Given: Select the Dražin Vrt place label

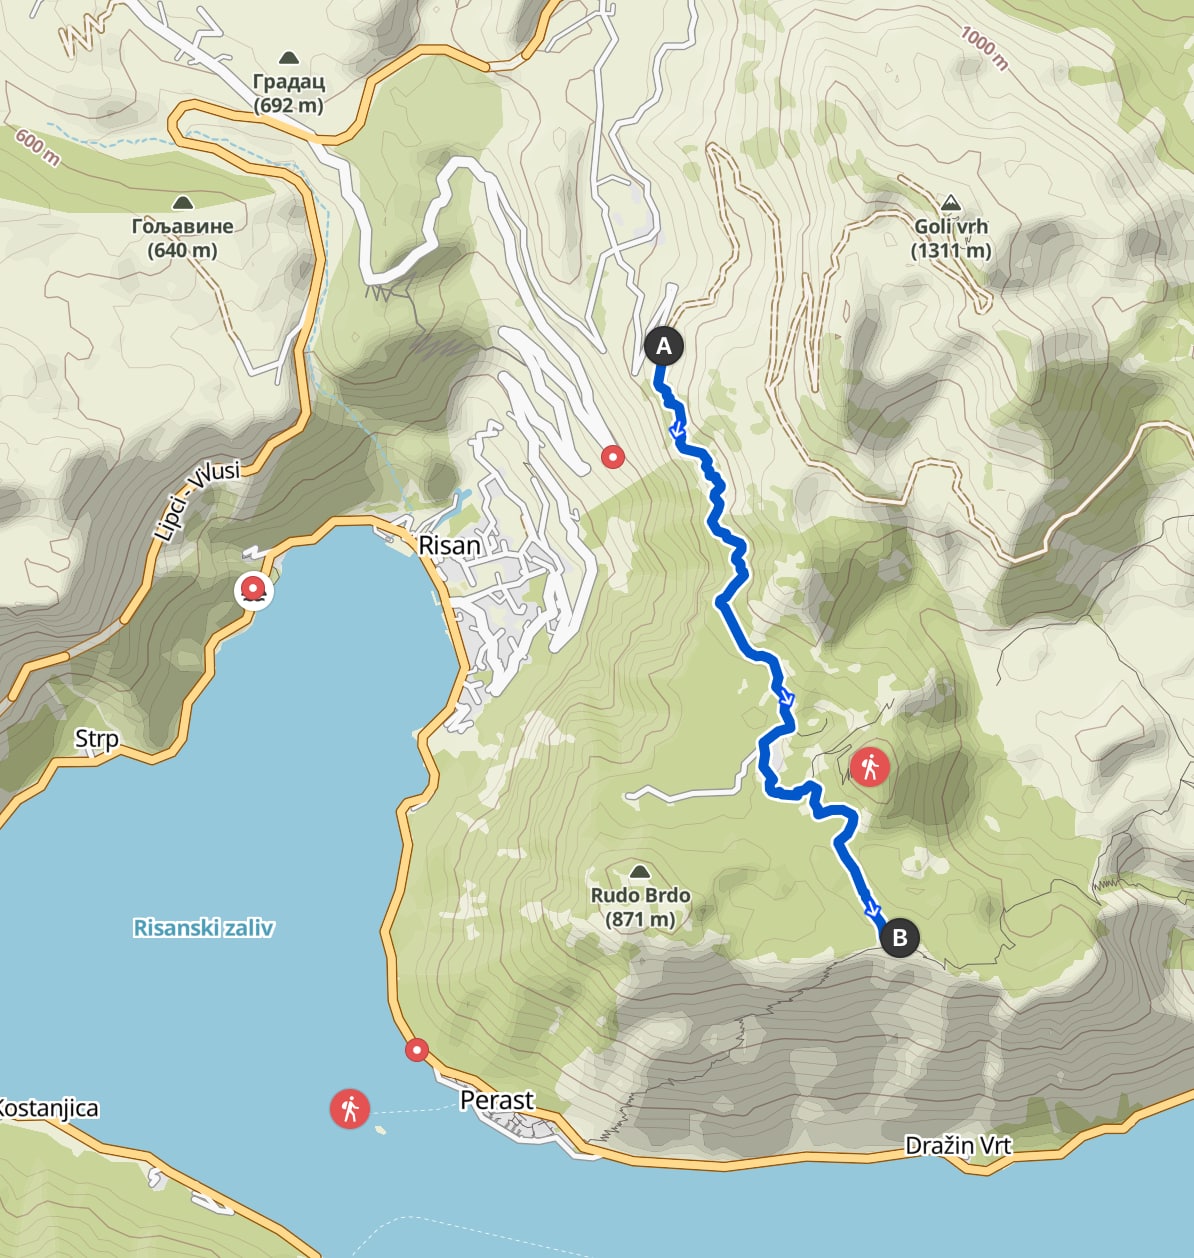Looking at the screenshot, I should [x=958, y=1145].
